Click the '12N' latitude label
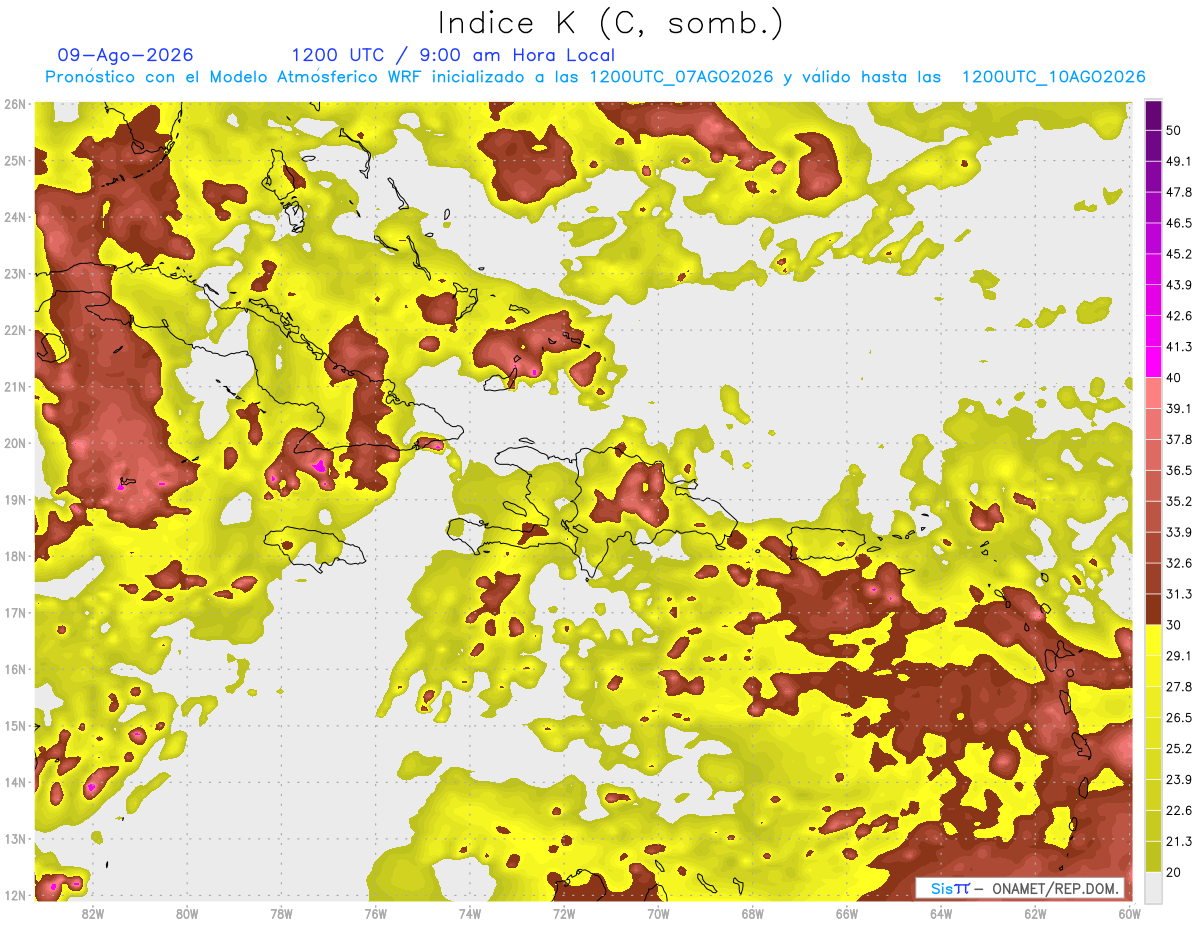This screenshot has width=1200, height=927. [x=15, y=895]
